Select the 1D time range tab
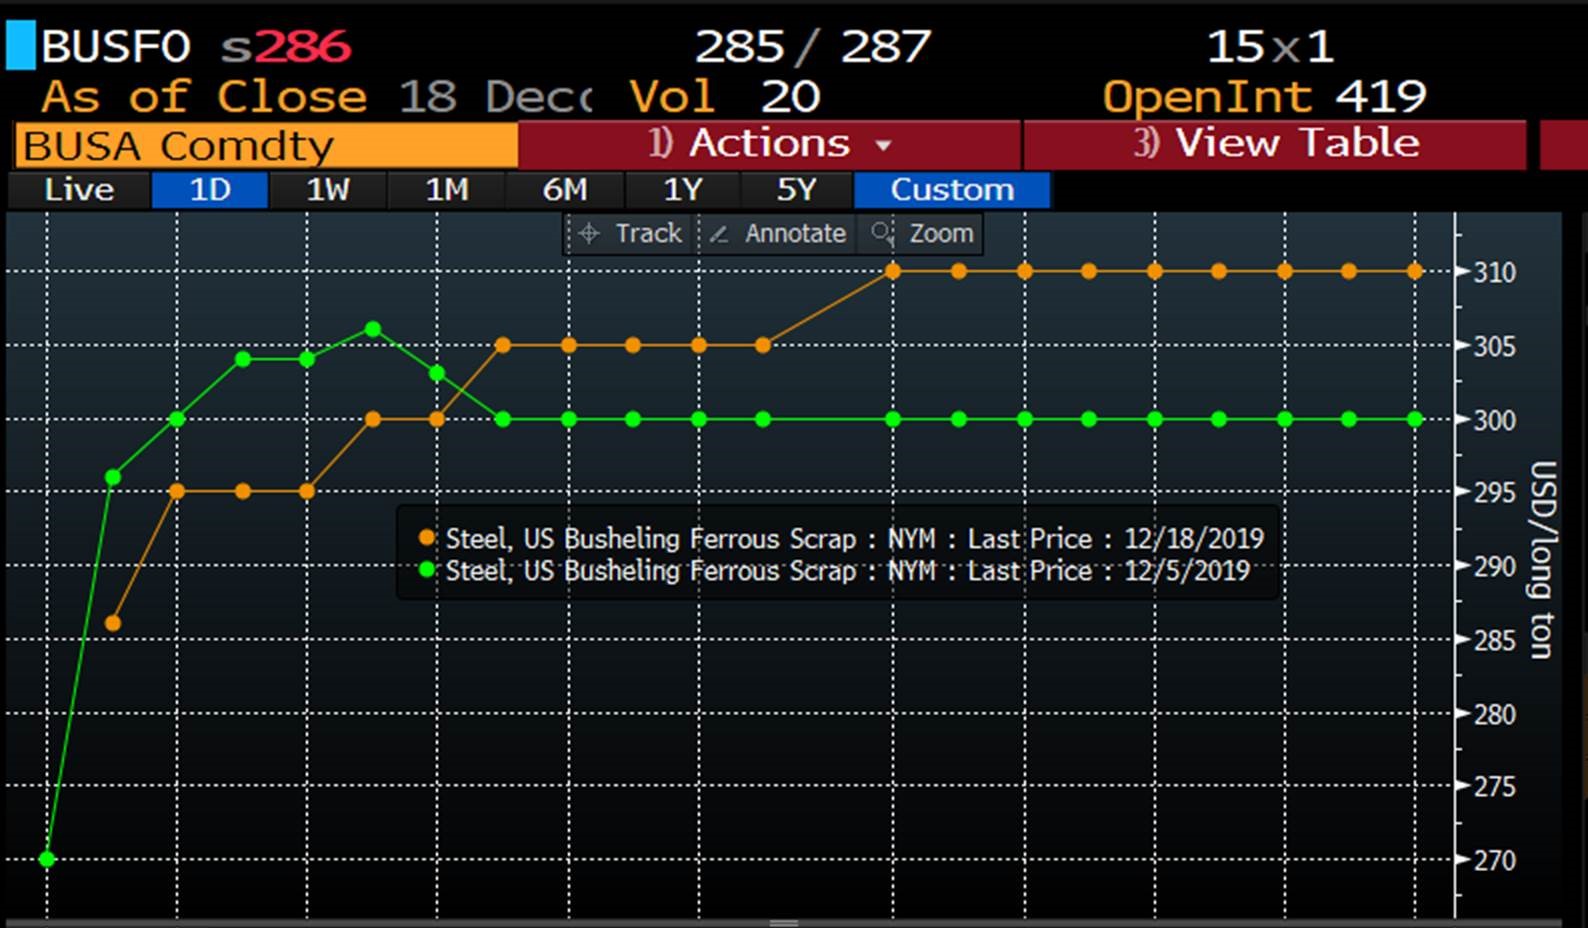 (209, 190)
